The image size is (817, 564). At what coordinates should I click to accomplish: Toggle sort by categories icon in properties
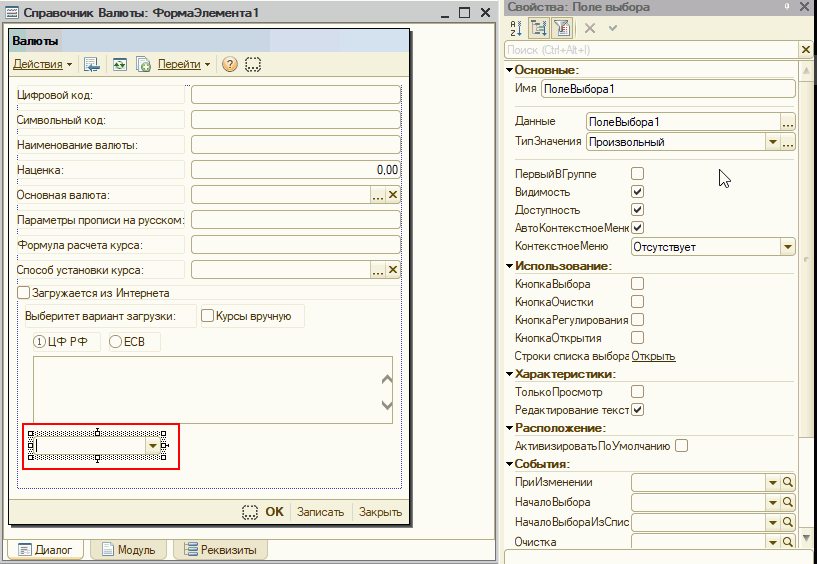(x=538, y=28)
